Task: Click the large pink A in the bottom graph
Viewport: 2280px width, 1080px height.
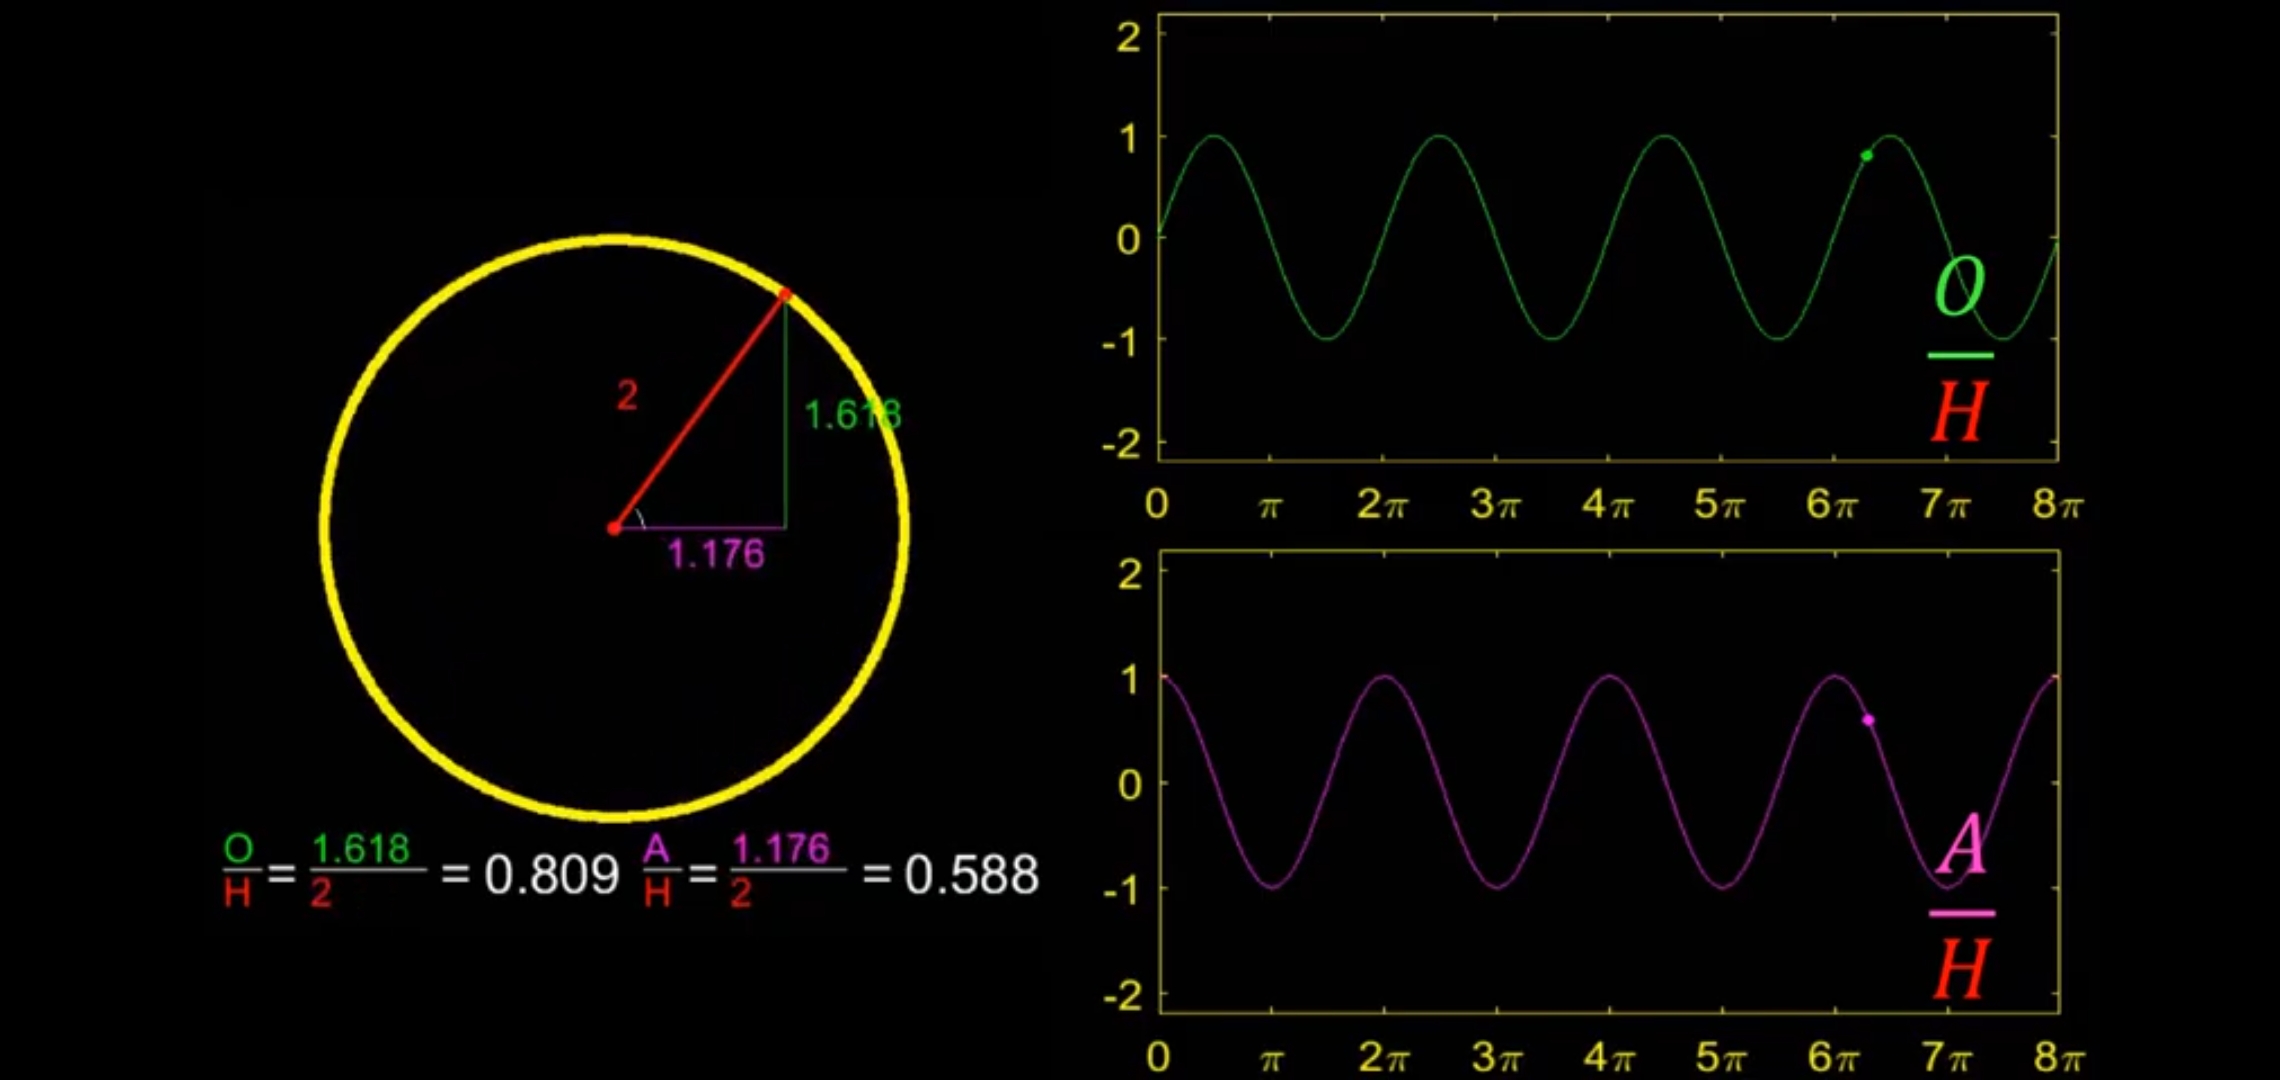Action: (x=1962, y=845)
